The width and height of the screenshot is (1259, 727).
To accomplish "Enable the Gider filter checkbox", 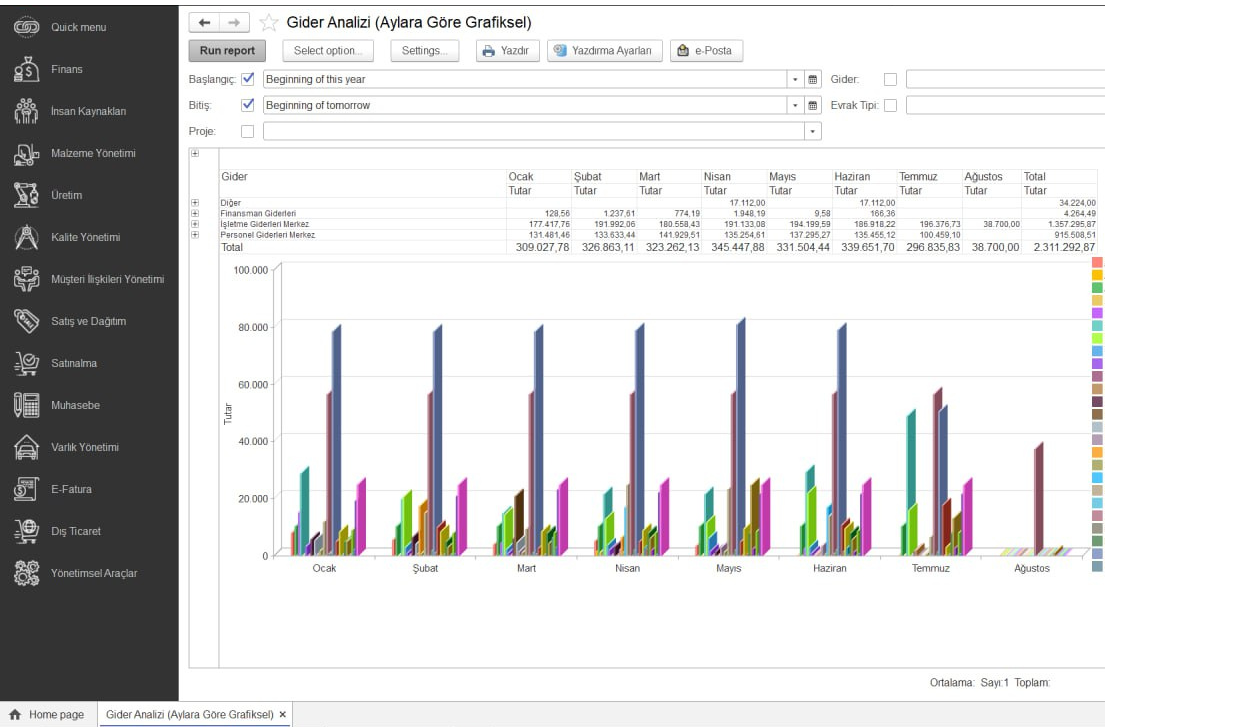I will point(890,79).
